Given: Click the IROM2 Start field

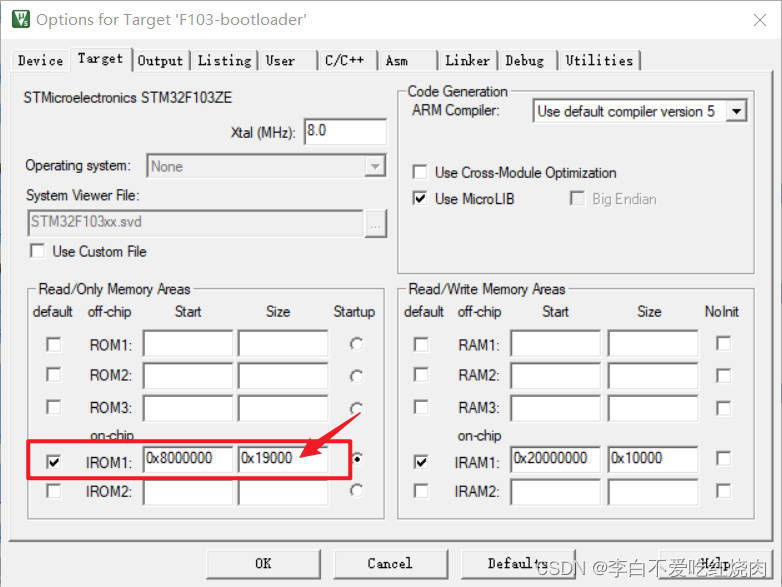Looking at the screenshot, I should [188, 493].
